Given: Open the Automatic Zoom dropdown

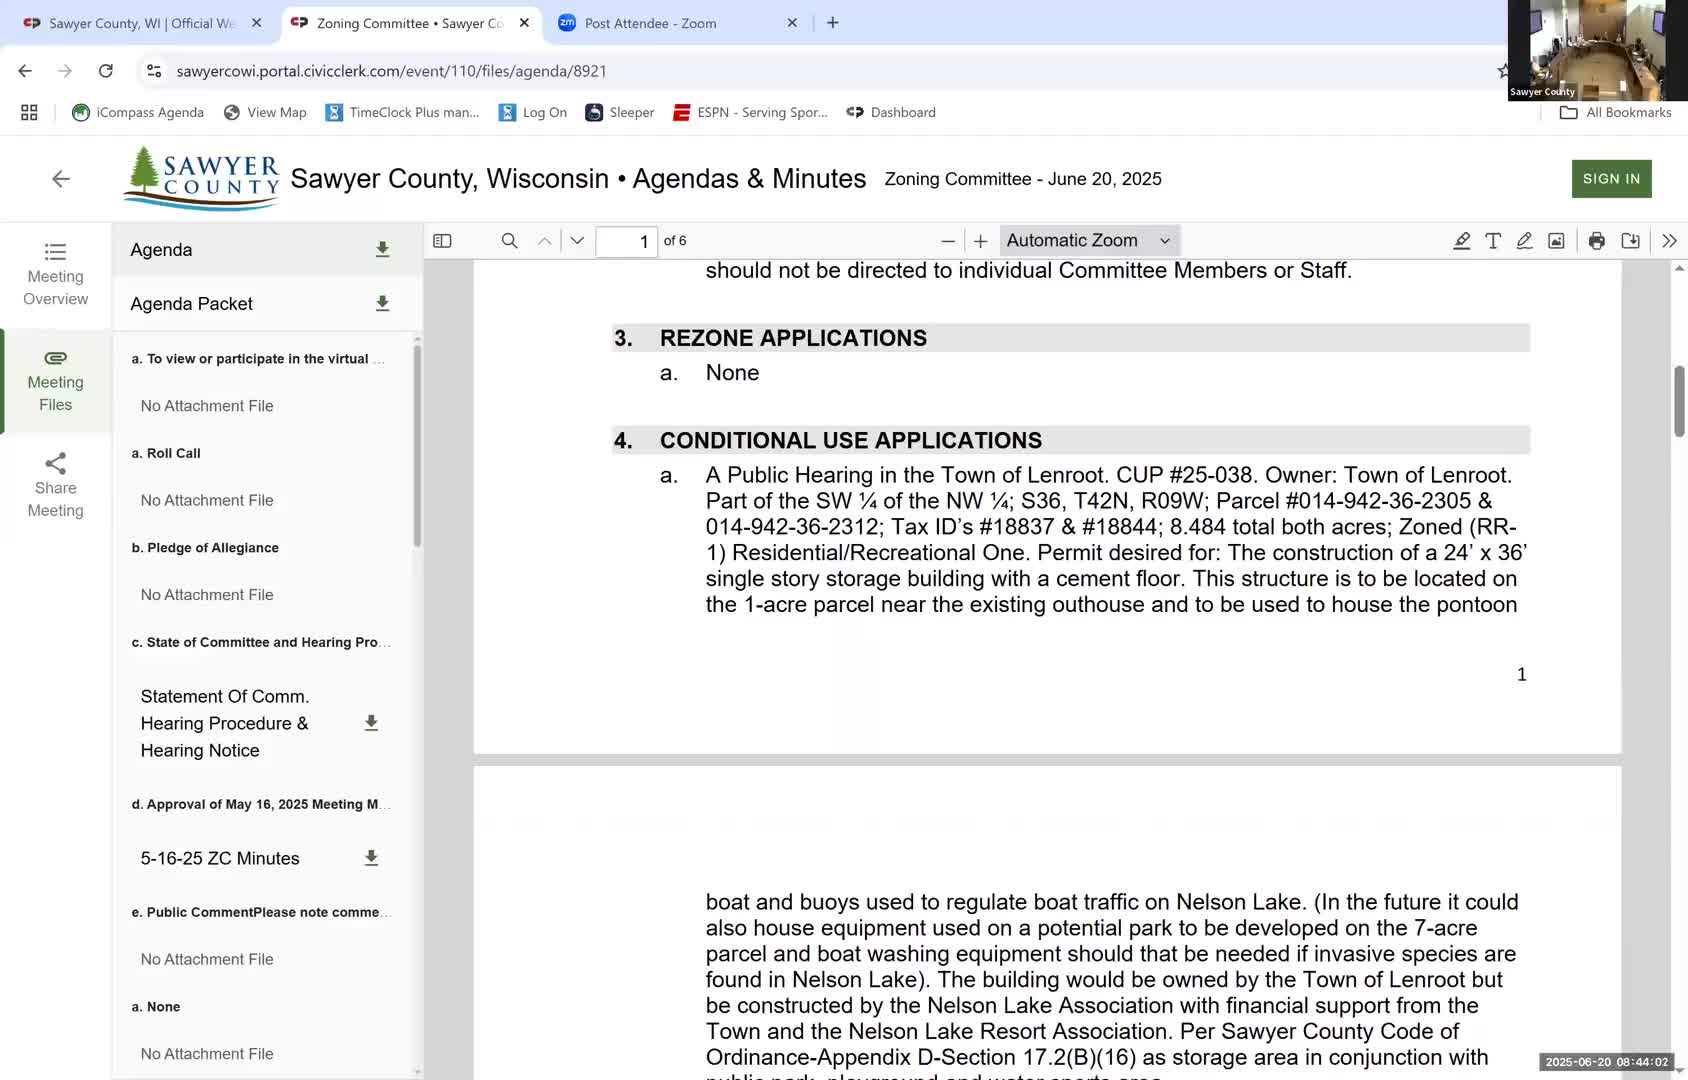Looking at the screenshot, I should point(1087,241).
